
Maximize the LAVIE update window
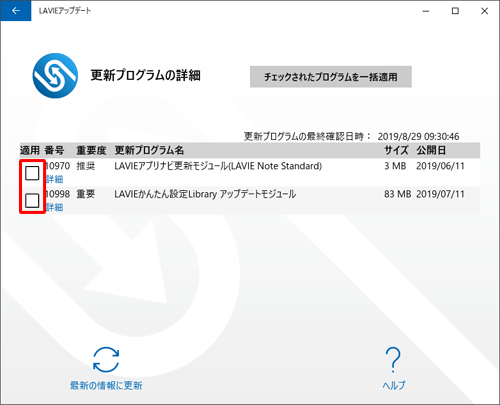455,11
